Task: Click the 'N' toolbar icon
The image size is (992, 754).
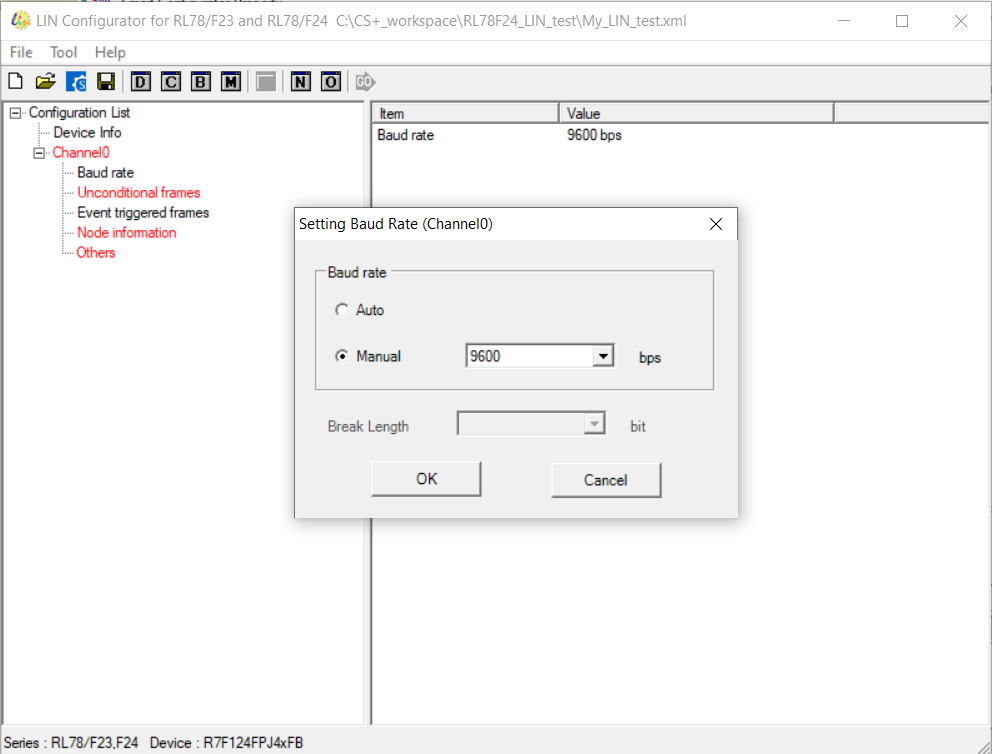Action: [x=301, y=82]
